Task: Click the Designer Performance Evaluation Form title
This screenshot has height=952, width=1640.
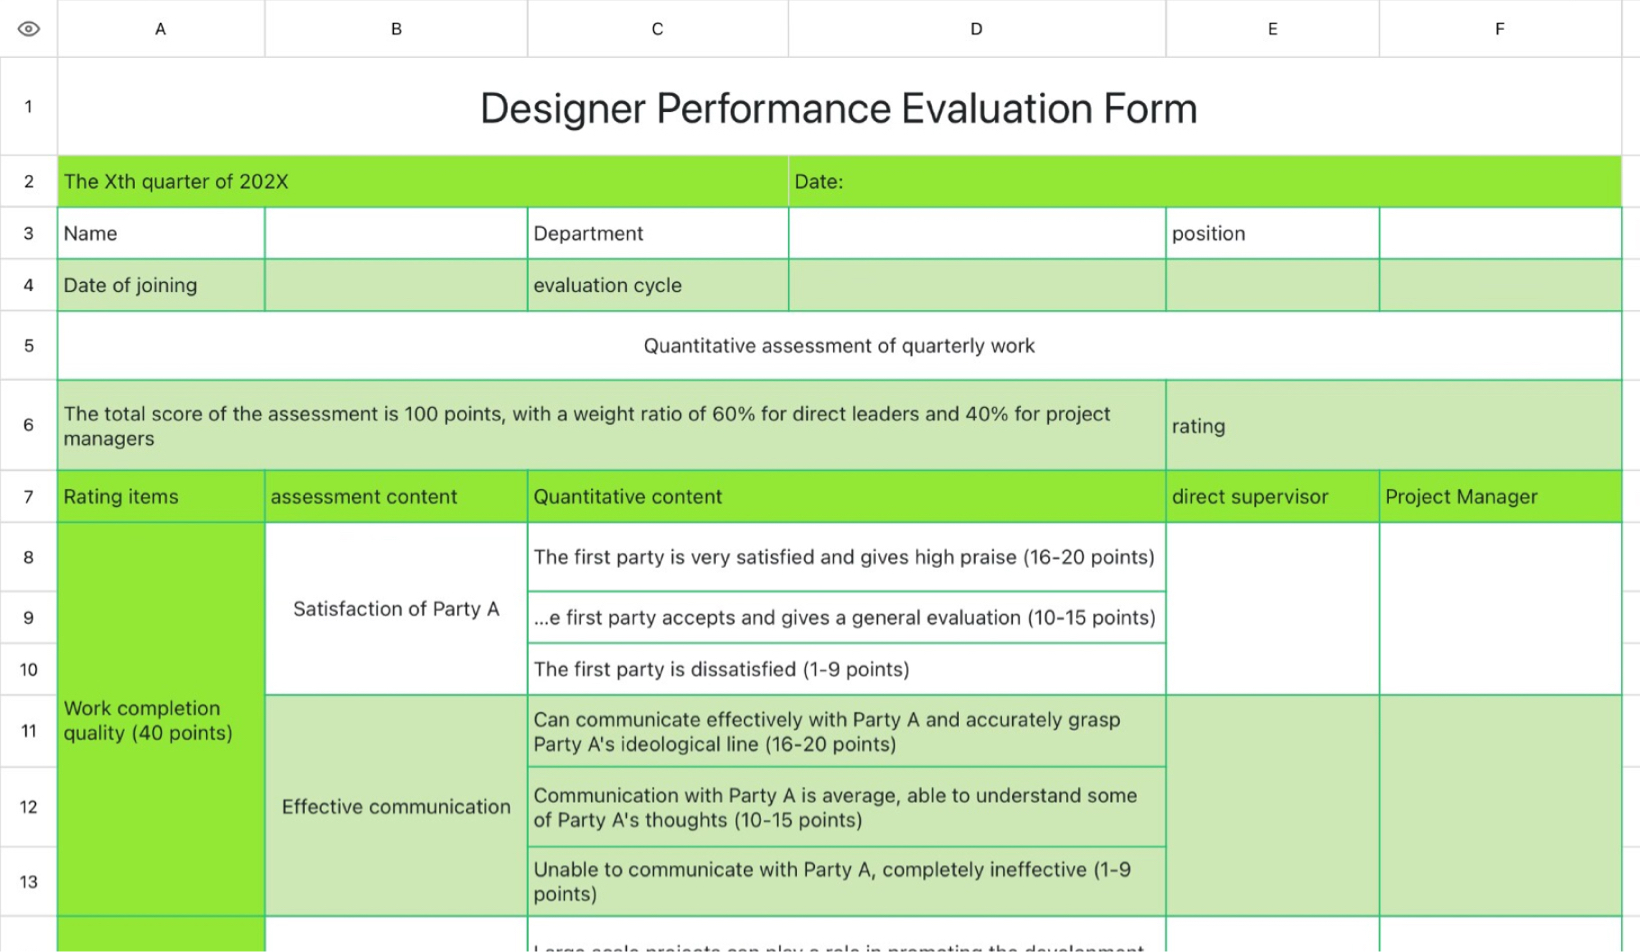Action: 839,107
